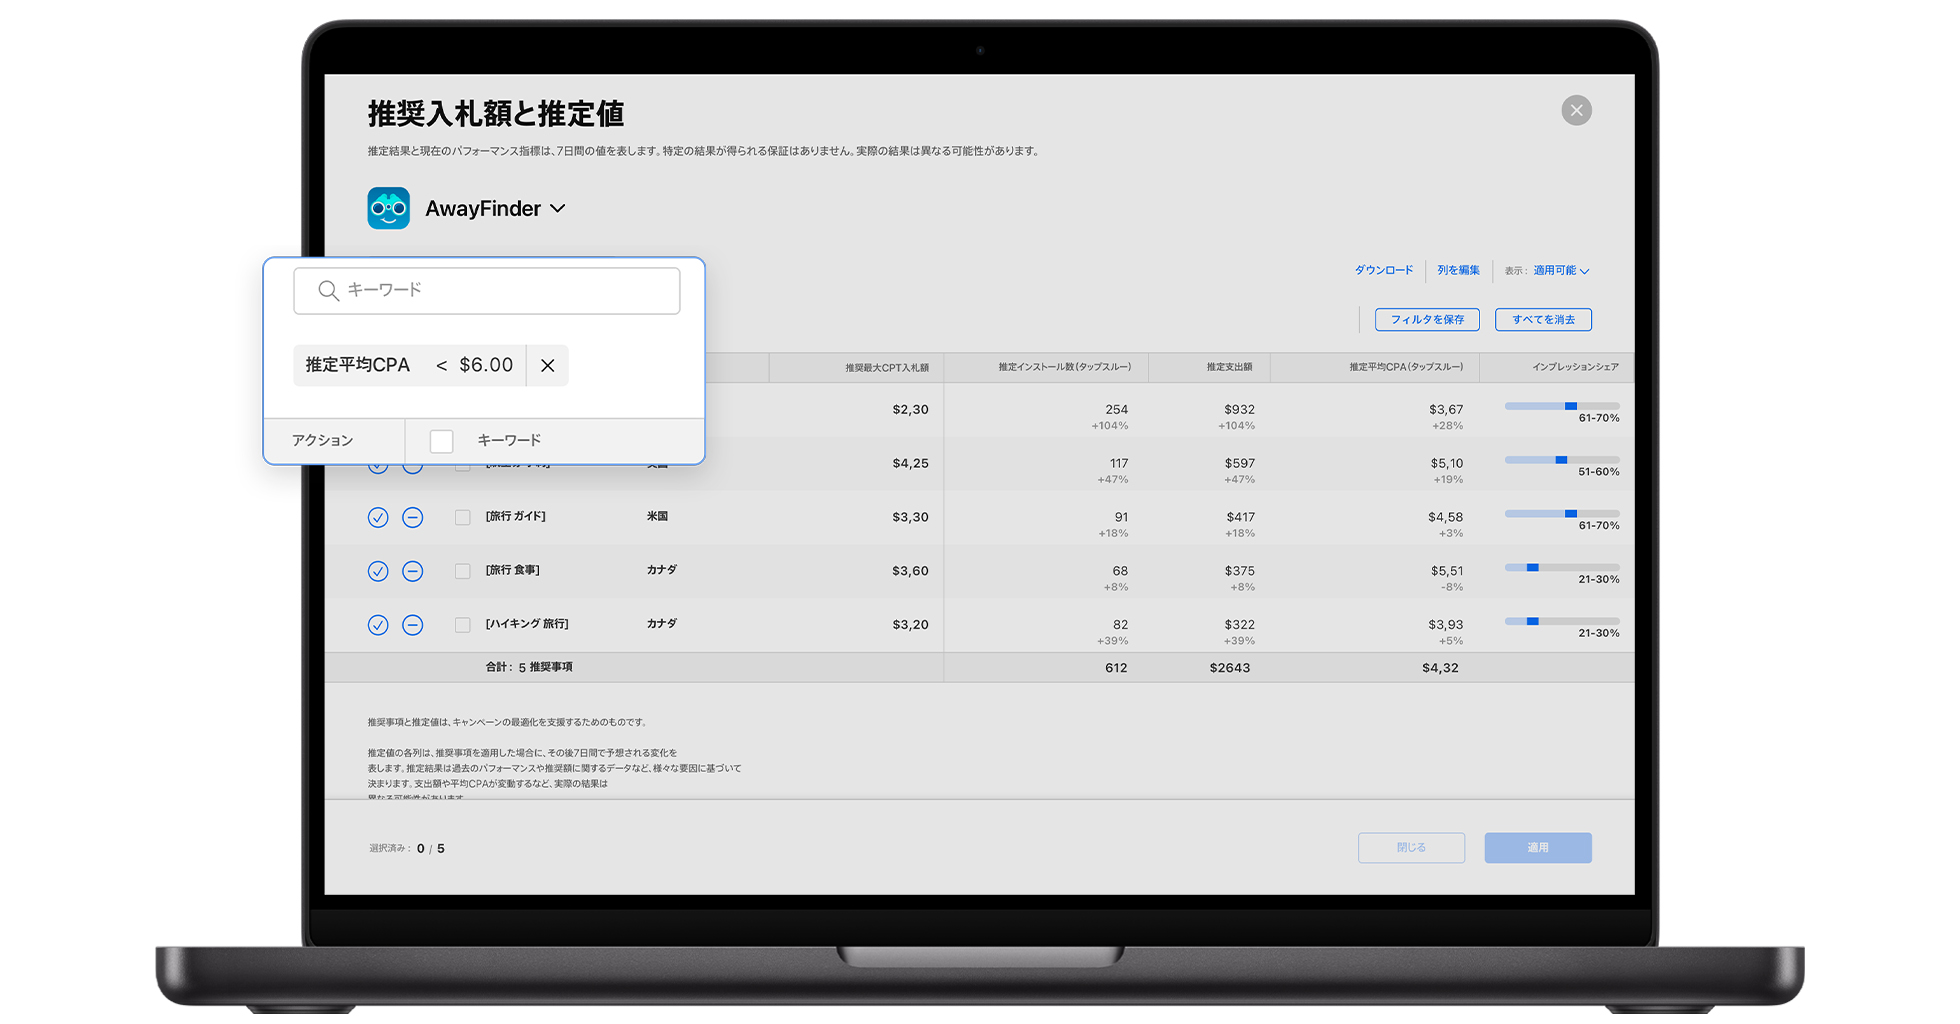Click the minus icon for ハイキング 旅行 row
The image size is (1960, 1024).
pos(412,625)
